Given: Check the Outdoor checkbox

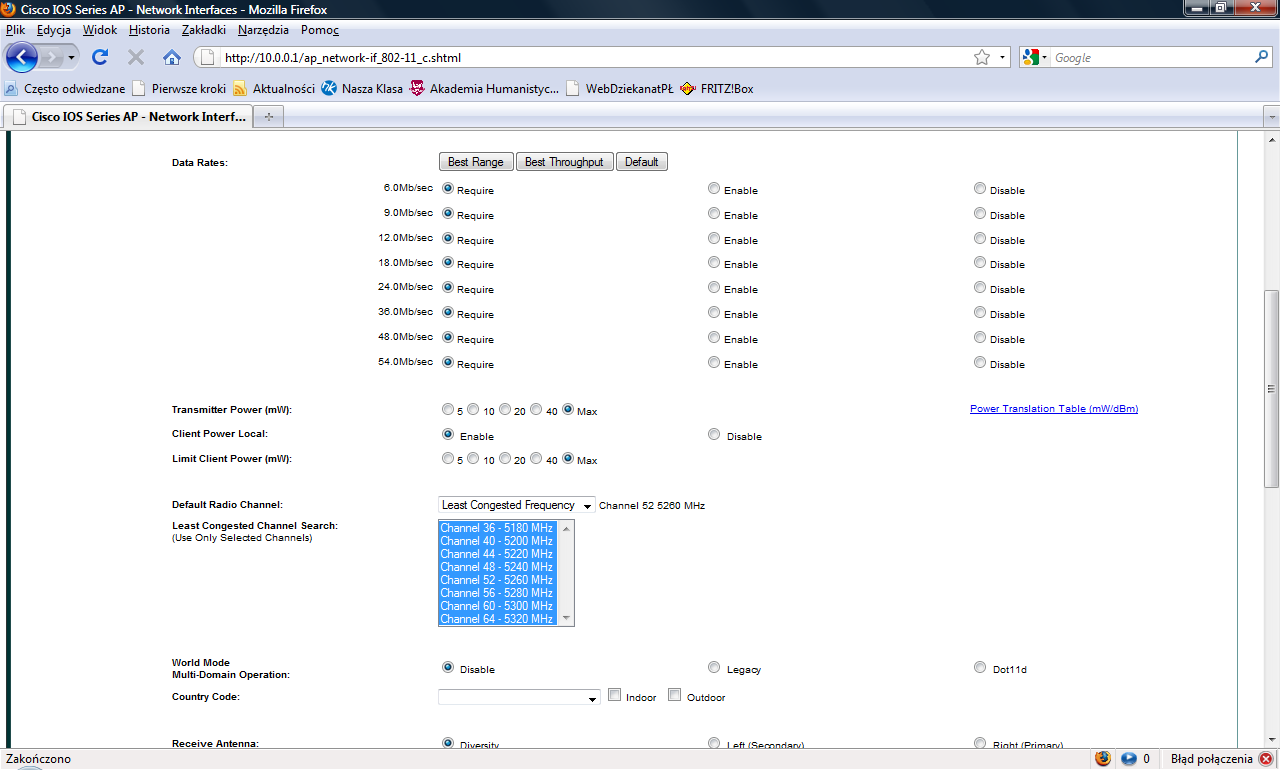Looking at the screenshot, I should [675, 694].
